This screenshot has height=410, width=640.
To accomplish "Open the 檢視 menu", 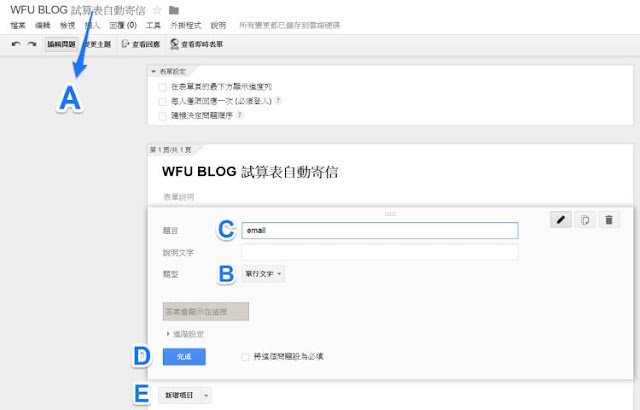I will pyautogui.click(x=67, y=25).
